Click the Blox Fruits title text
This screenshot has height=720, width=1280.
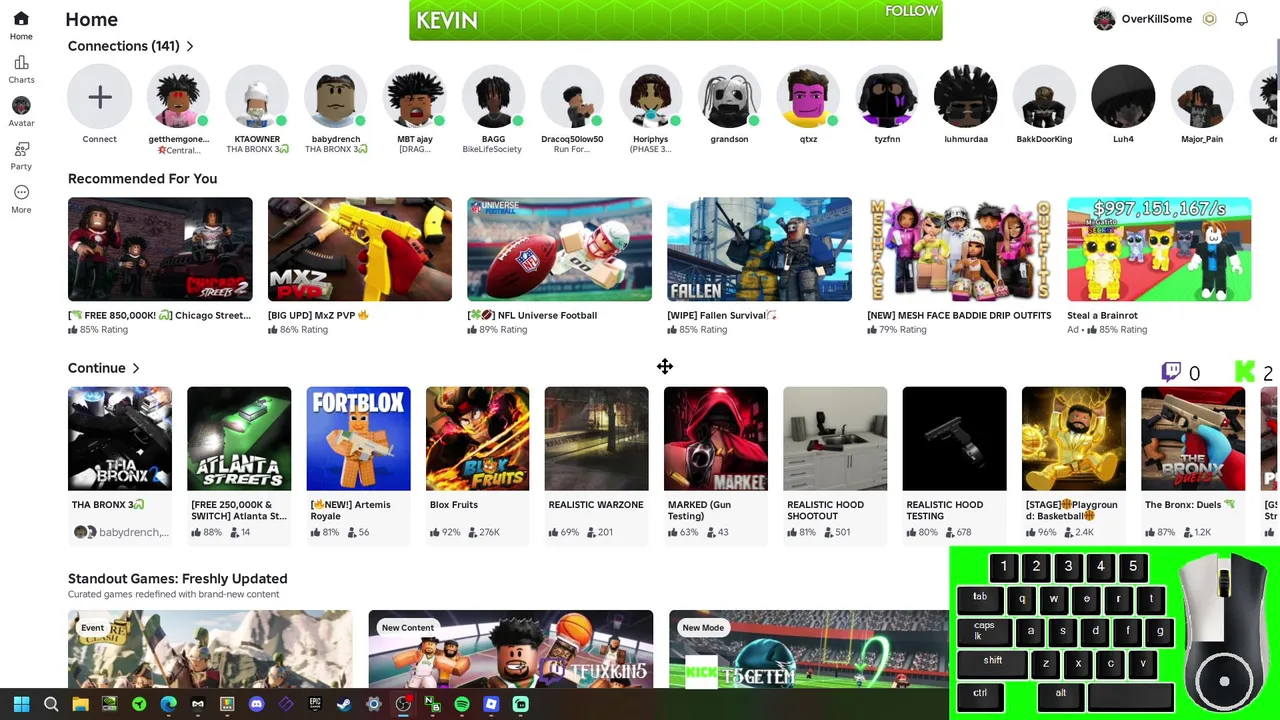pyautogui.click(x=454, y=505)
